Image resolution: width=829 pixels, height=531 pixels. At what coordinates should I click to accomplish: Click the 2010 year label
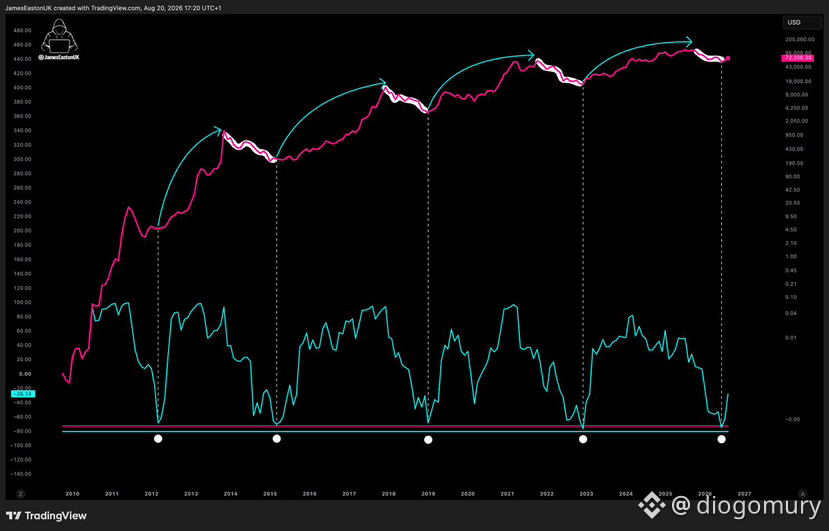point(72,494)
